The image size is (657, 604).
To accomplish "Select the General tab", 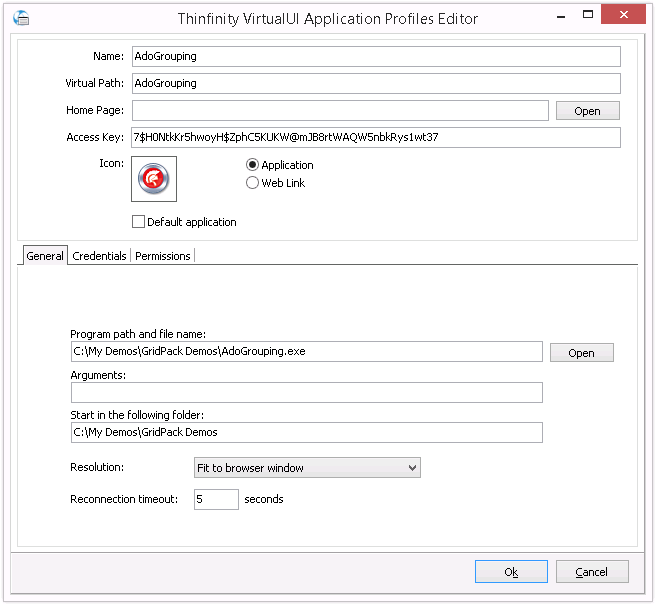I will (x=45, y=256).
